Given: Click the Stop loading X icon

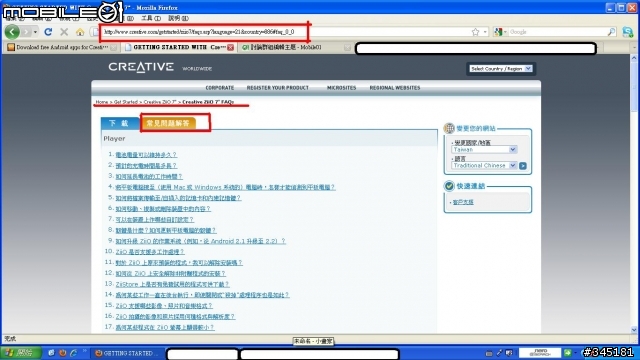Looking at the screenshot, I should coord(64,31).
